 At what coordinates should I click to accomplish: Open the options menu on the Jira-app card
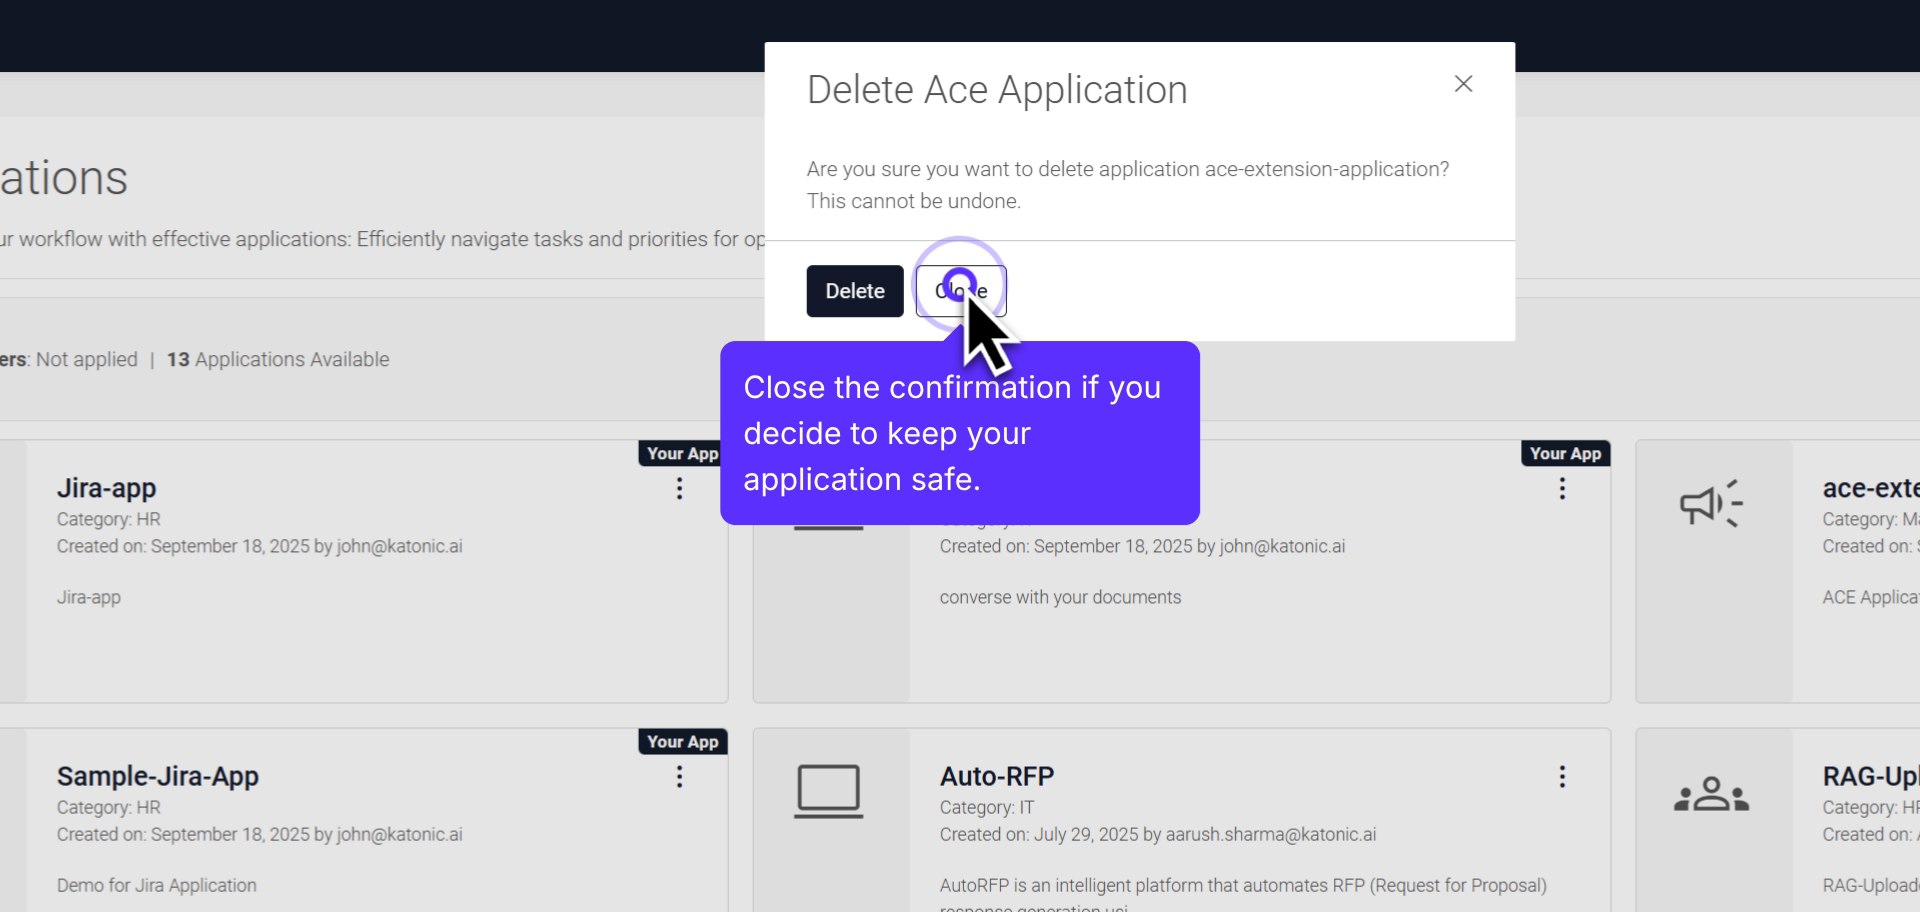point(679,488)
